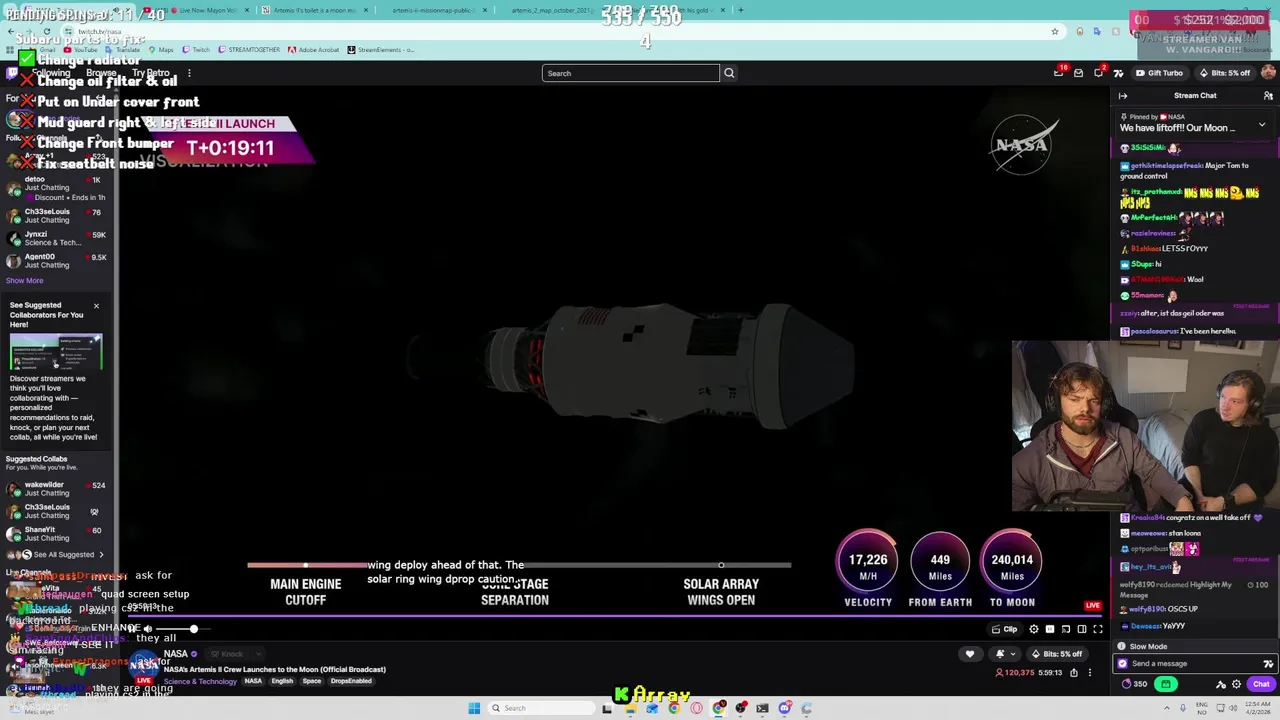
Task: Click the suggested collaborators preview thumbnail
Action: 56,351
